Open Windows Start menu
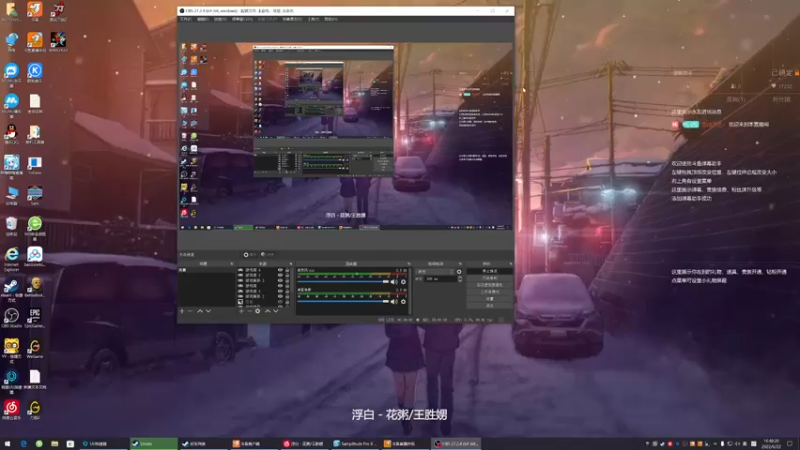This screenshot has width=800, height=450. point(7,444)
